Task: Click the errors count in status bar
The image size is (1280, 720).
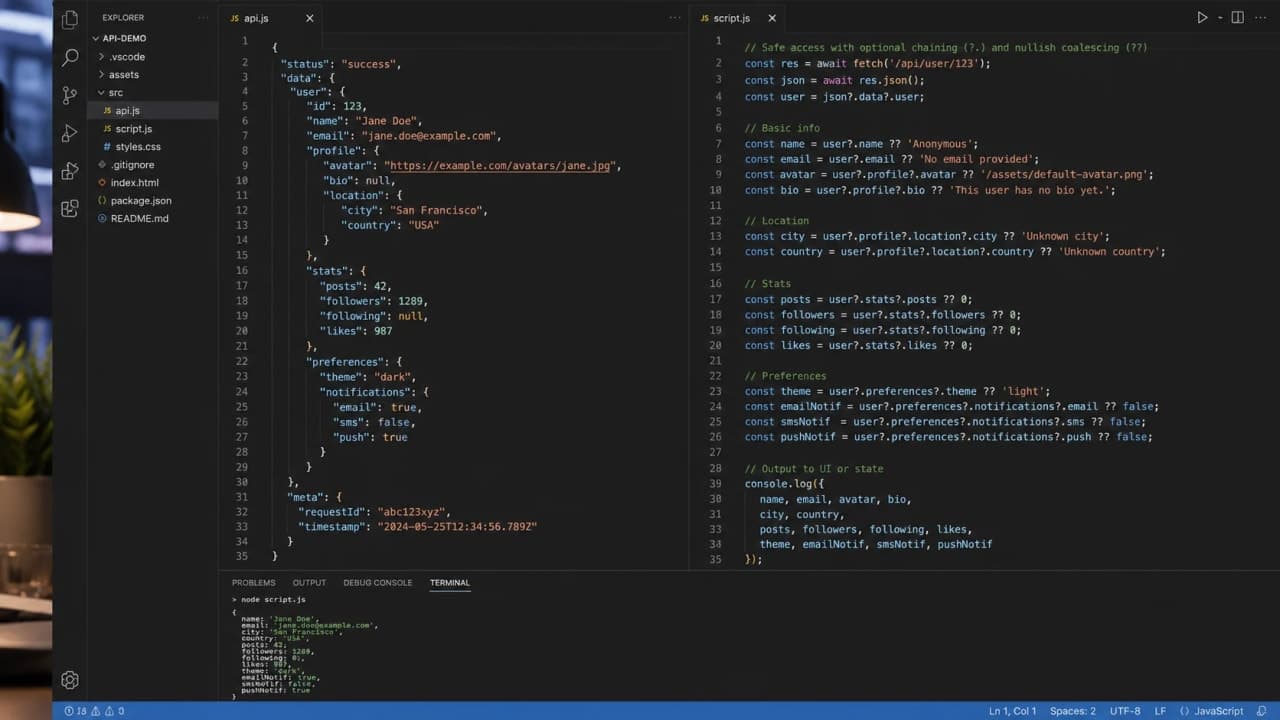Action: (76, 711)
